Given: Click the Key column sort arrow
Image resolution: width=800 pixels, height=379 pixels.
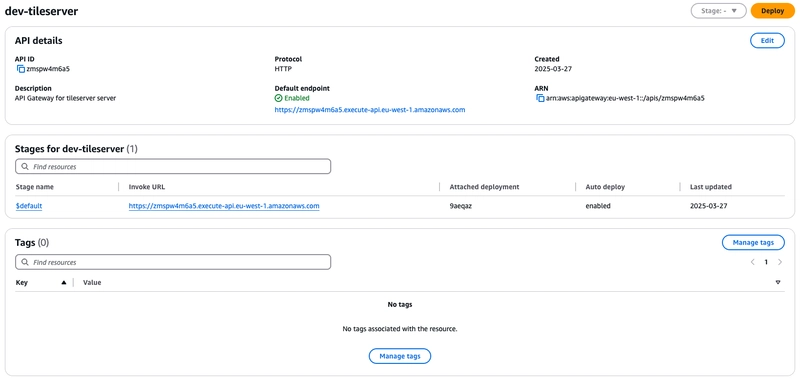Looking at the screenshot, I should [64, 283].
